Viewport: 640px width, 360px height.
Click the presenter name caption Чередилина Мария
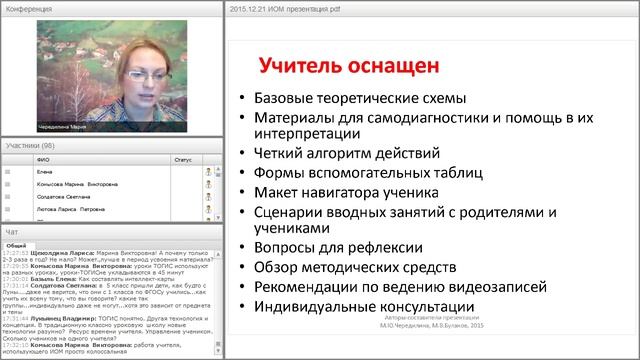point(62,127)
